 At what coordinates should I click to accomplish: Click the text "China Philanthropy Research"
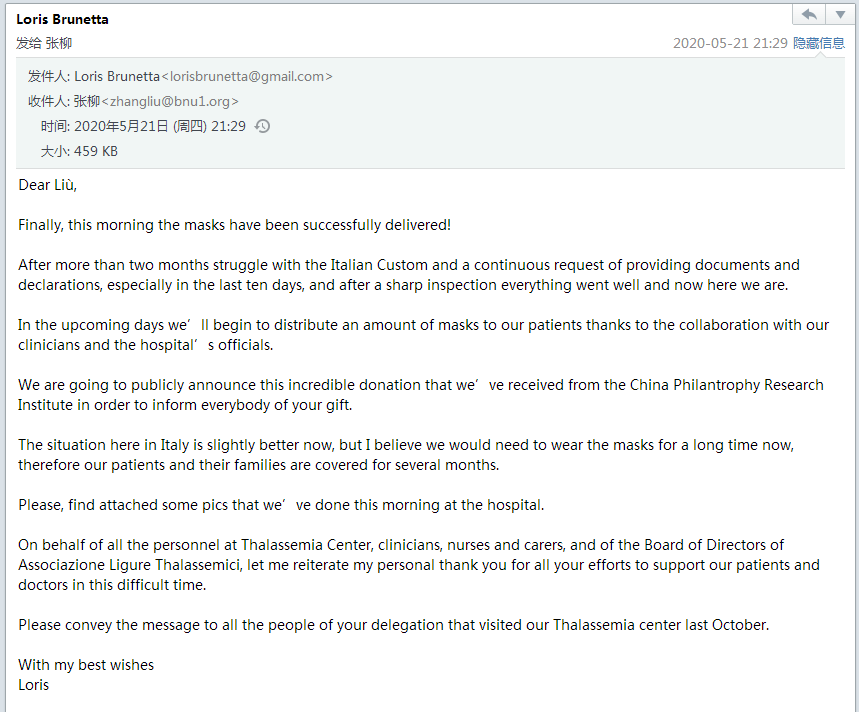coord(726,385)
